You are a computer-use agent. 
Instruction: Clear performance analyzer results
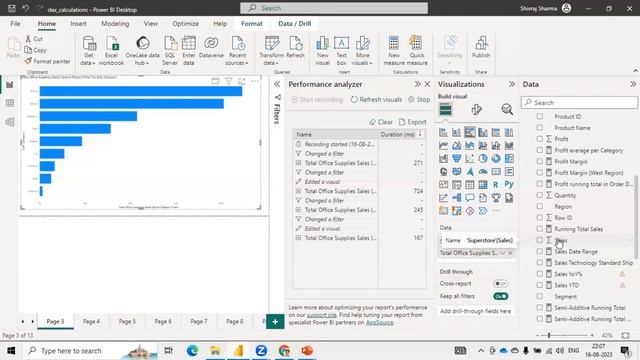(381, 122)
